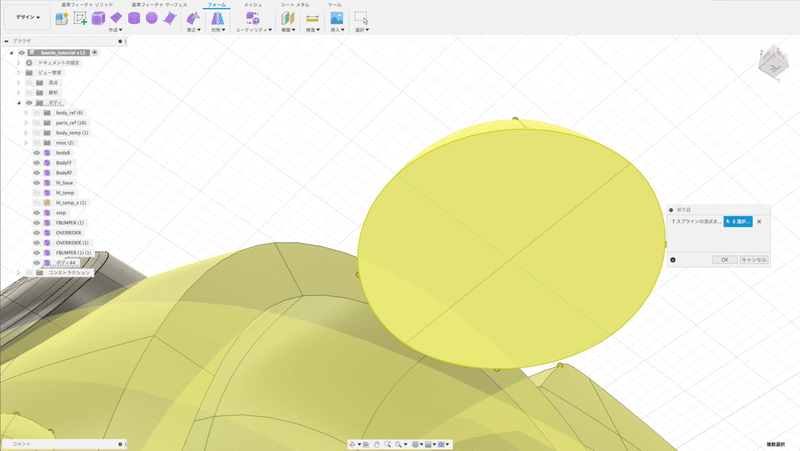800x451 pixels.
Task: Select the FBUMPER (1) (1) body item
Action: pos(73,253)
